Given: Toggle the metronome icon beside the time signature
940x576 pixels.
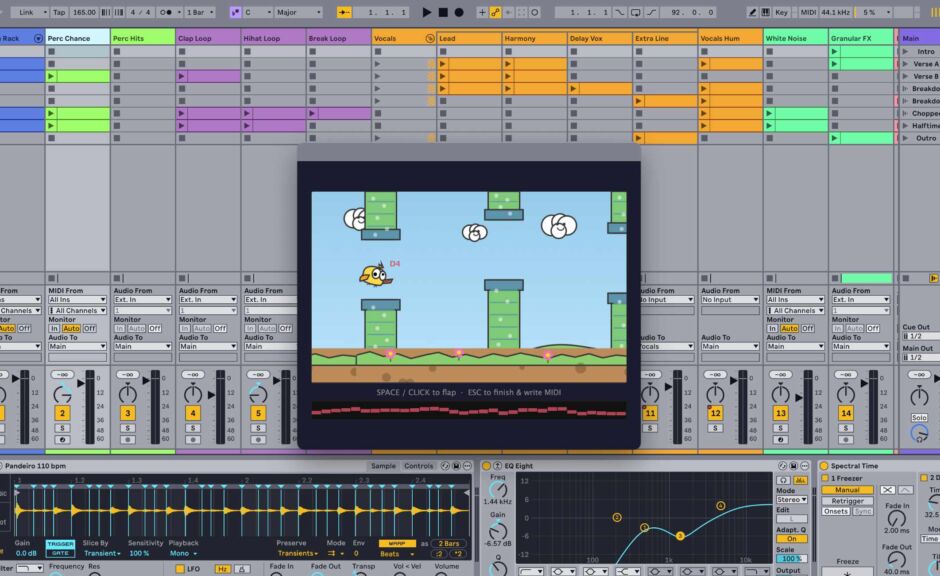Looking at the screenshot, I should [167, 12].
